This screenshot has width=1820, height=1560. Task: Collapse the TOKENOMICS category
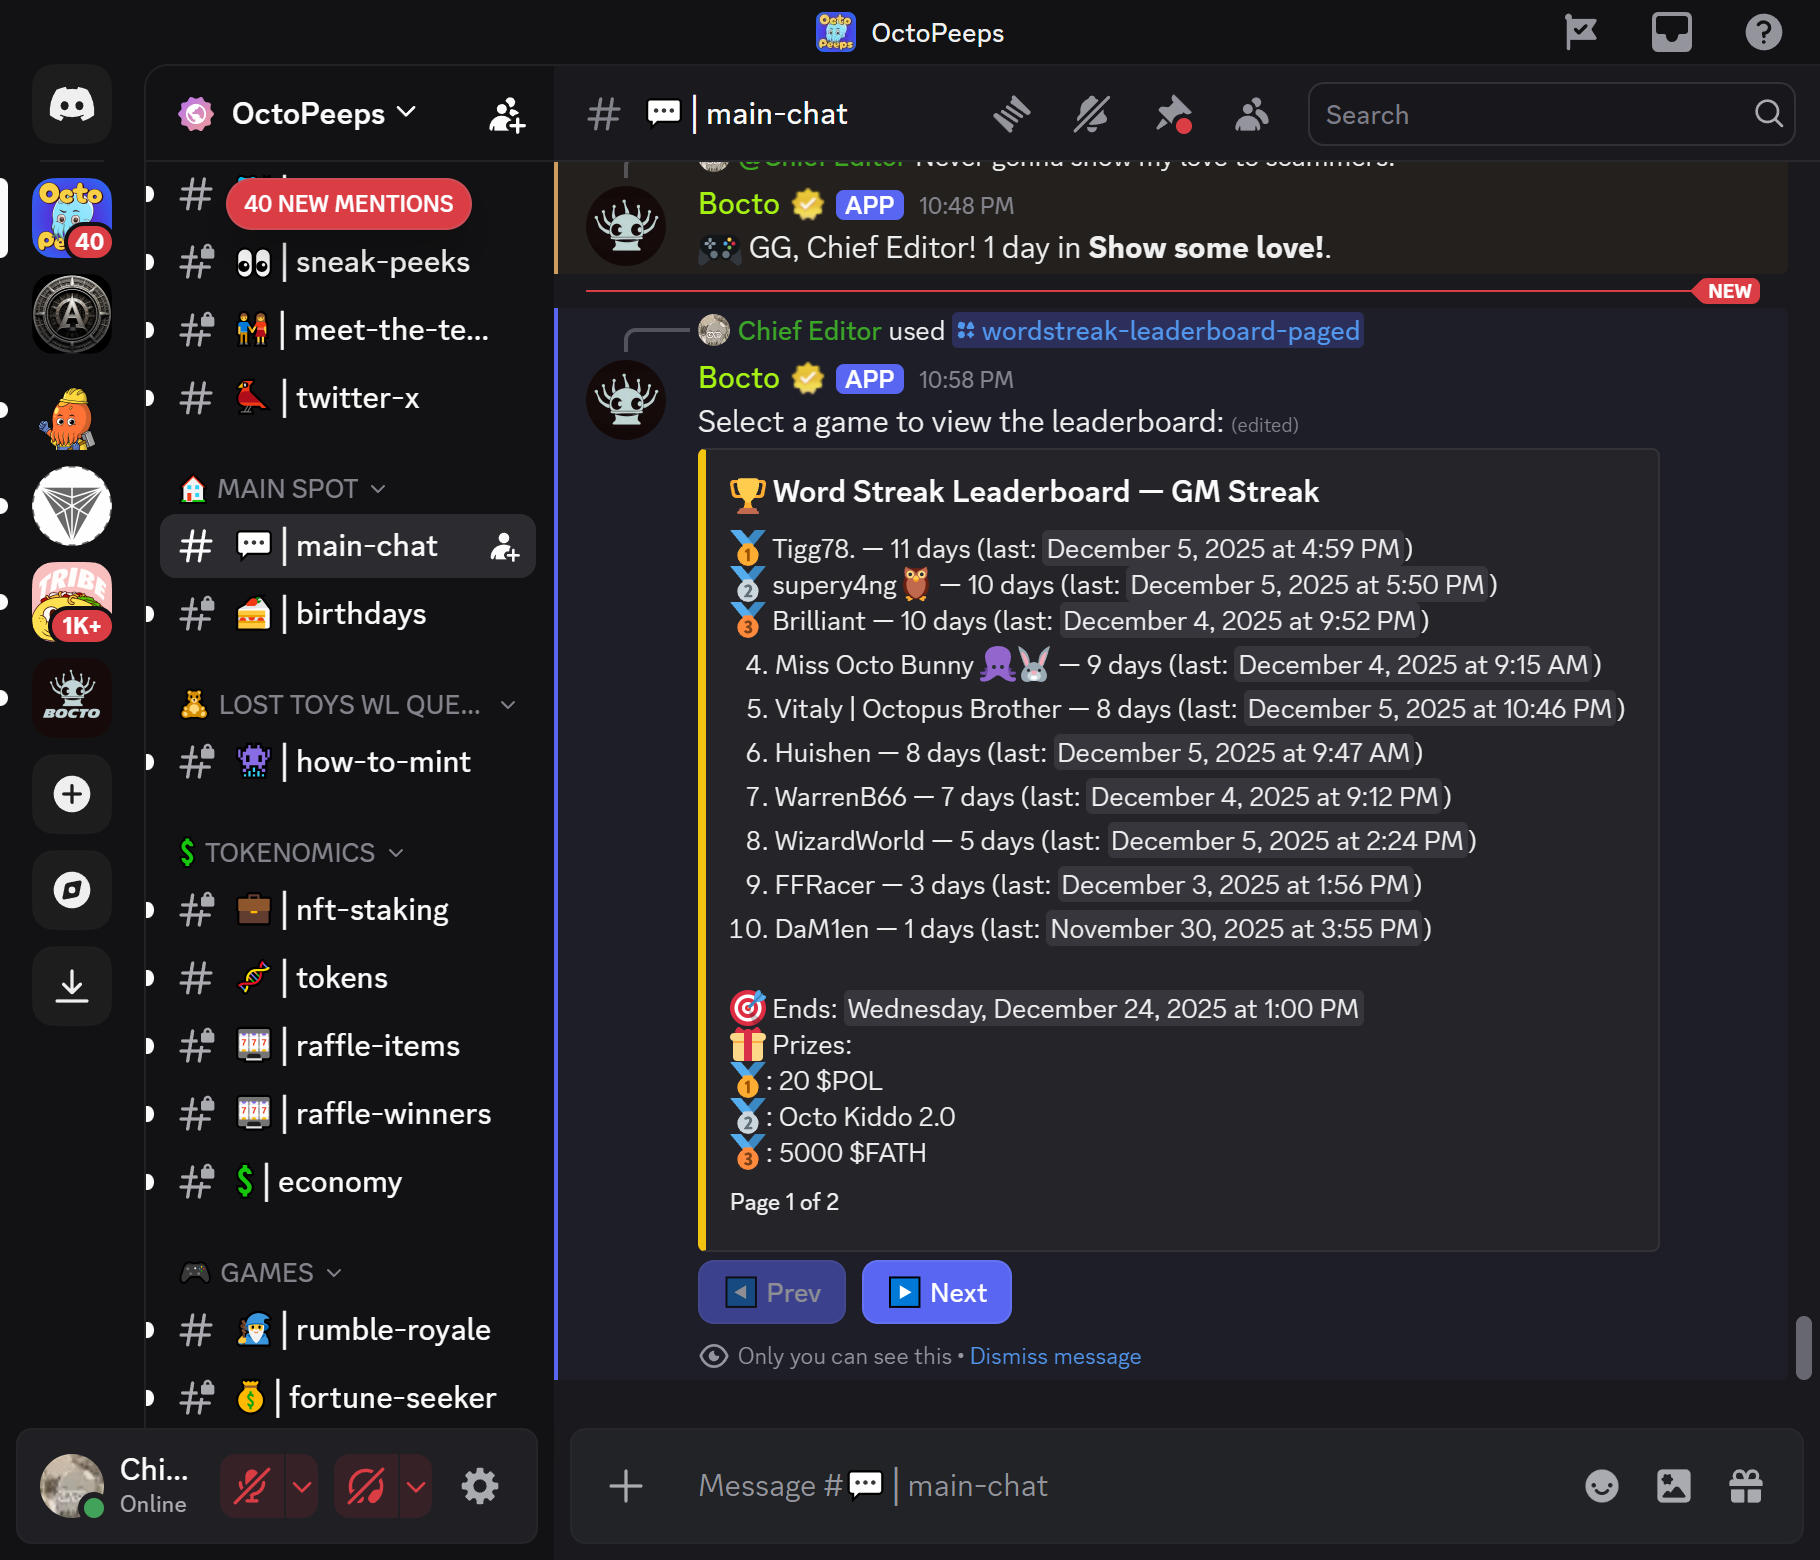click(290, 853)
